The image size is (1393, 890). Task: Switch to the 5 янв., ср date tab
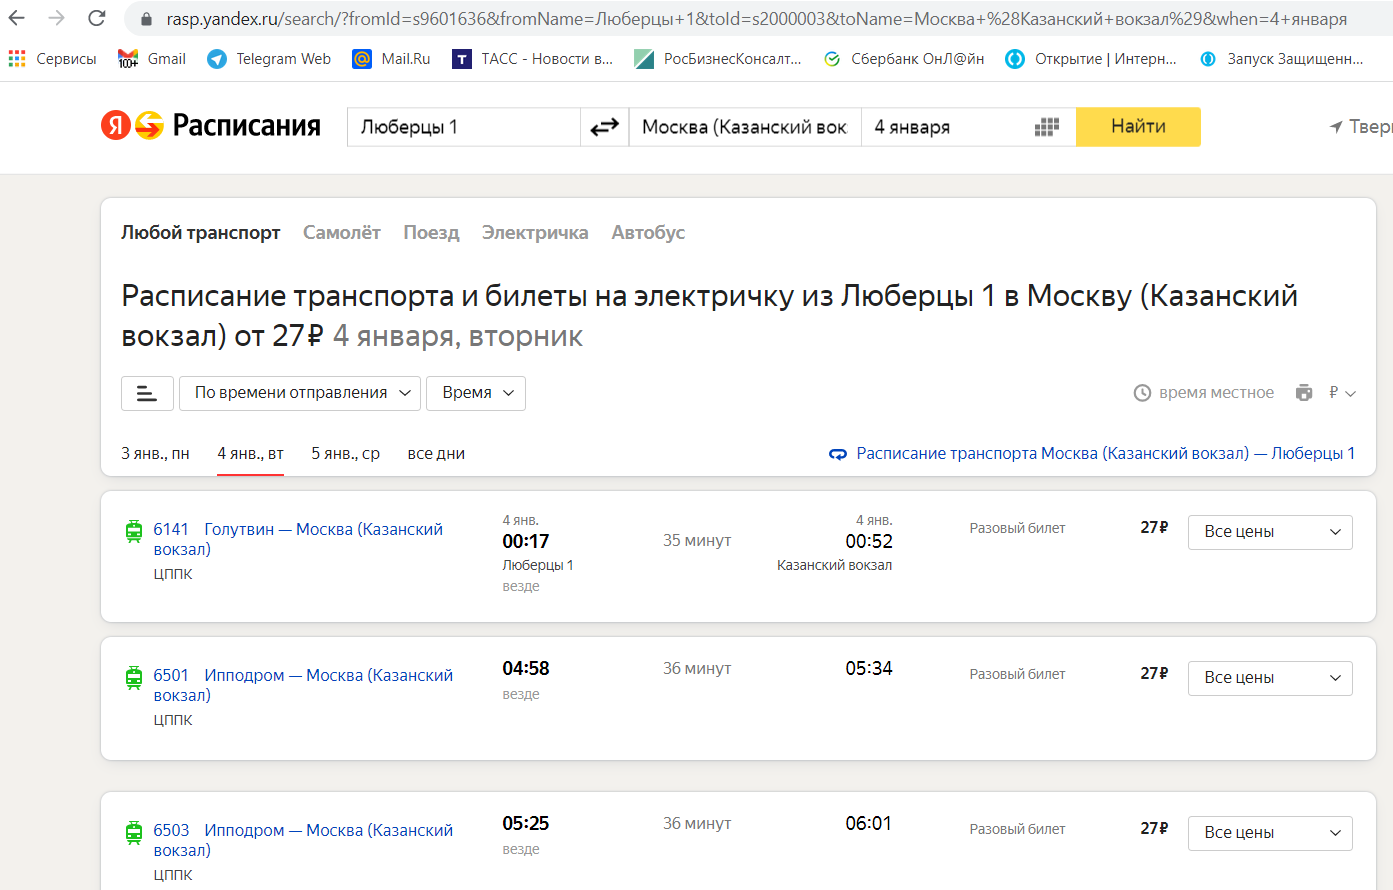(x=345, y=454)
